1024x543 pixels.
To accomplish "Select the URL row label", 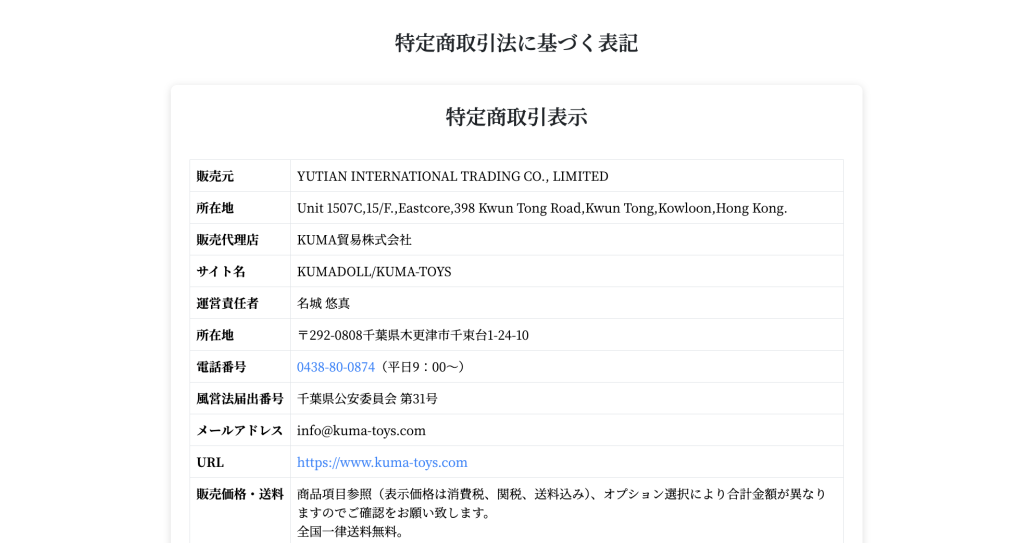I will [x=210, y=463].
